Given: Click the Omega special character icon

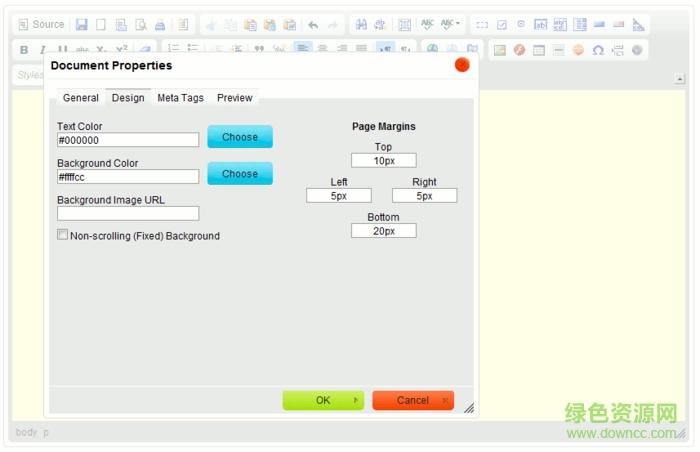Looking at the screenshot, I should [x=598, y=50].
